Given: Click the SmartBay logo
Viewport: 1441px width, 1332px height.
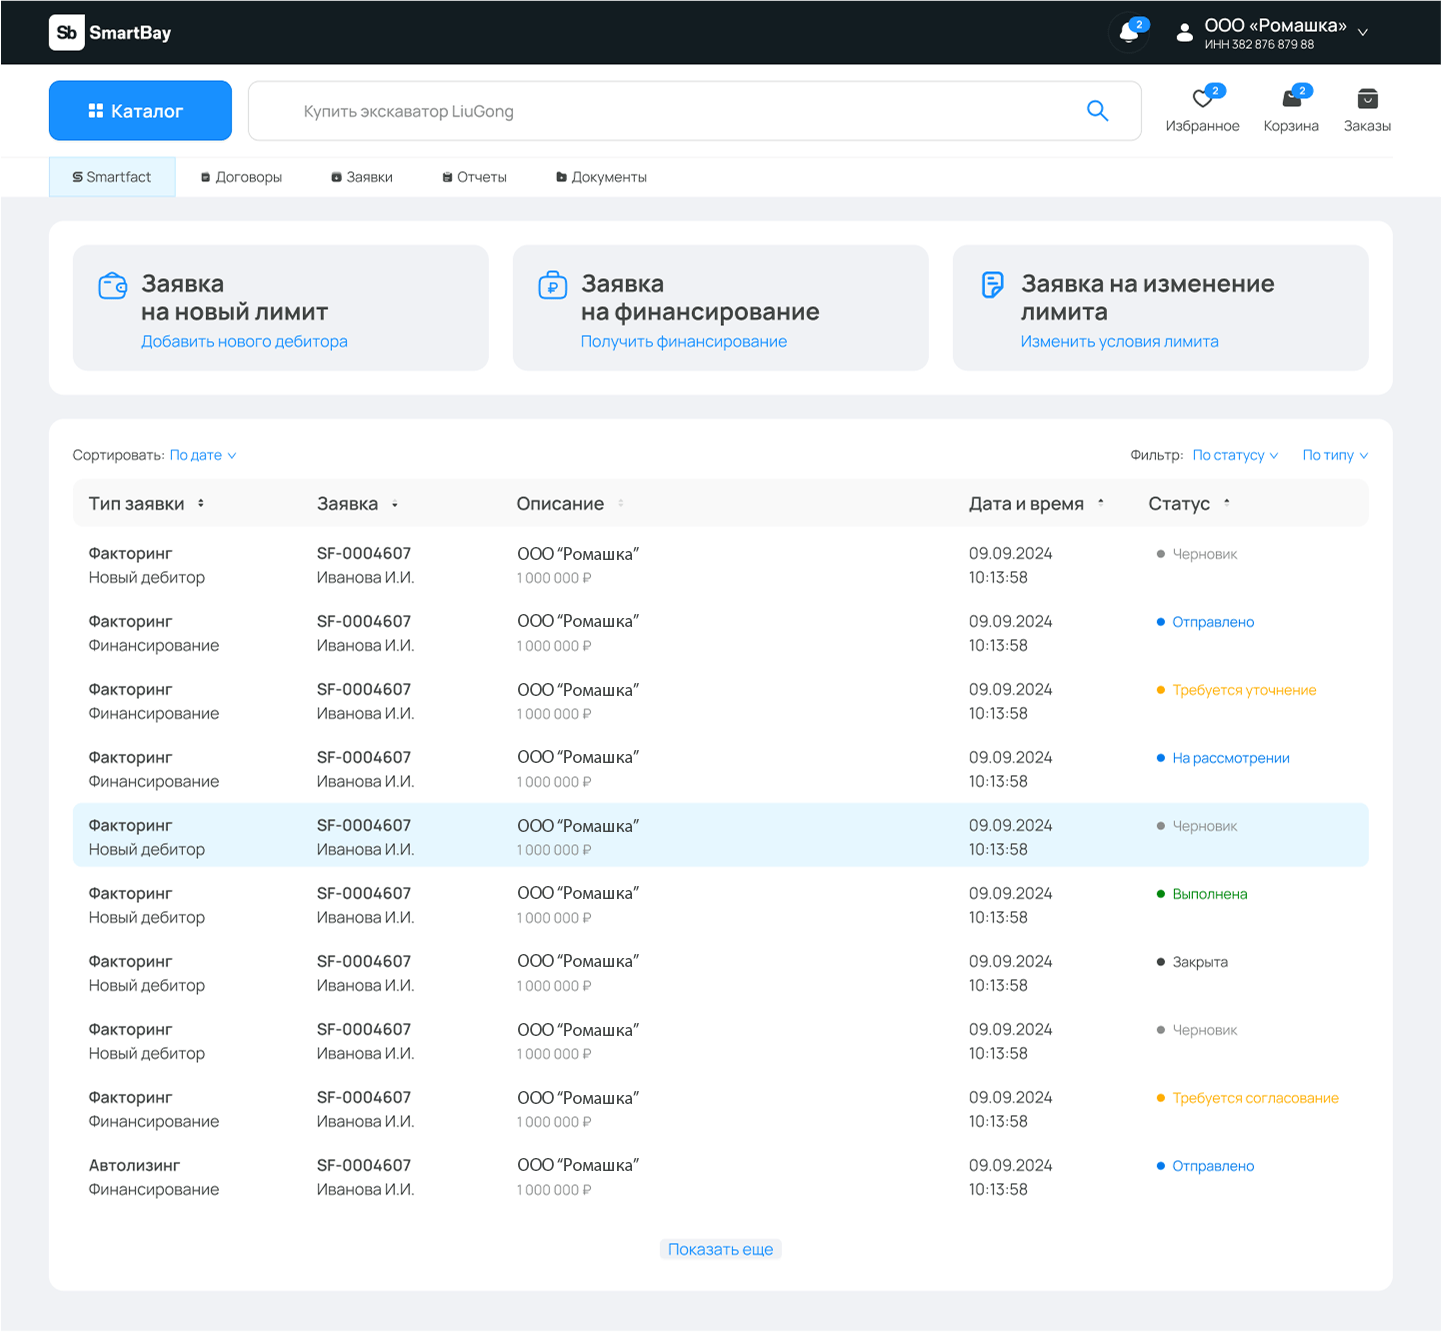Looking at the screenshot, I should (111, 32).
